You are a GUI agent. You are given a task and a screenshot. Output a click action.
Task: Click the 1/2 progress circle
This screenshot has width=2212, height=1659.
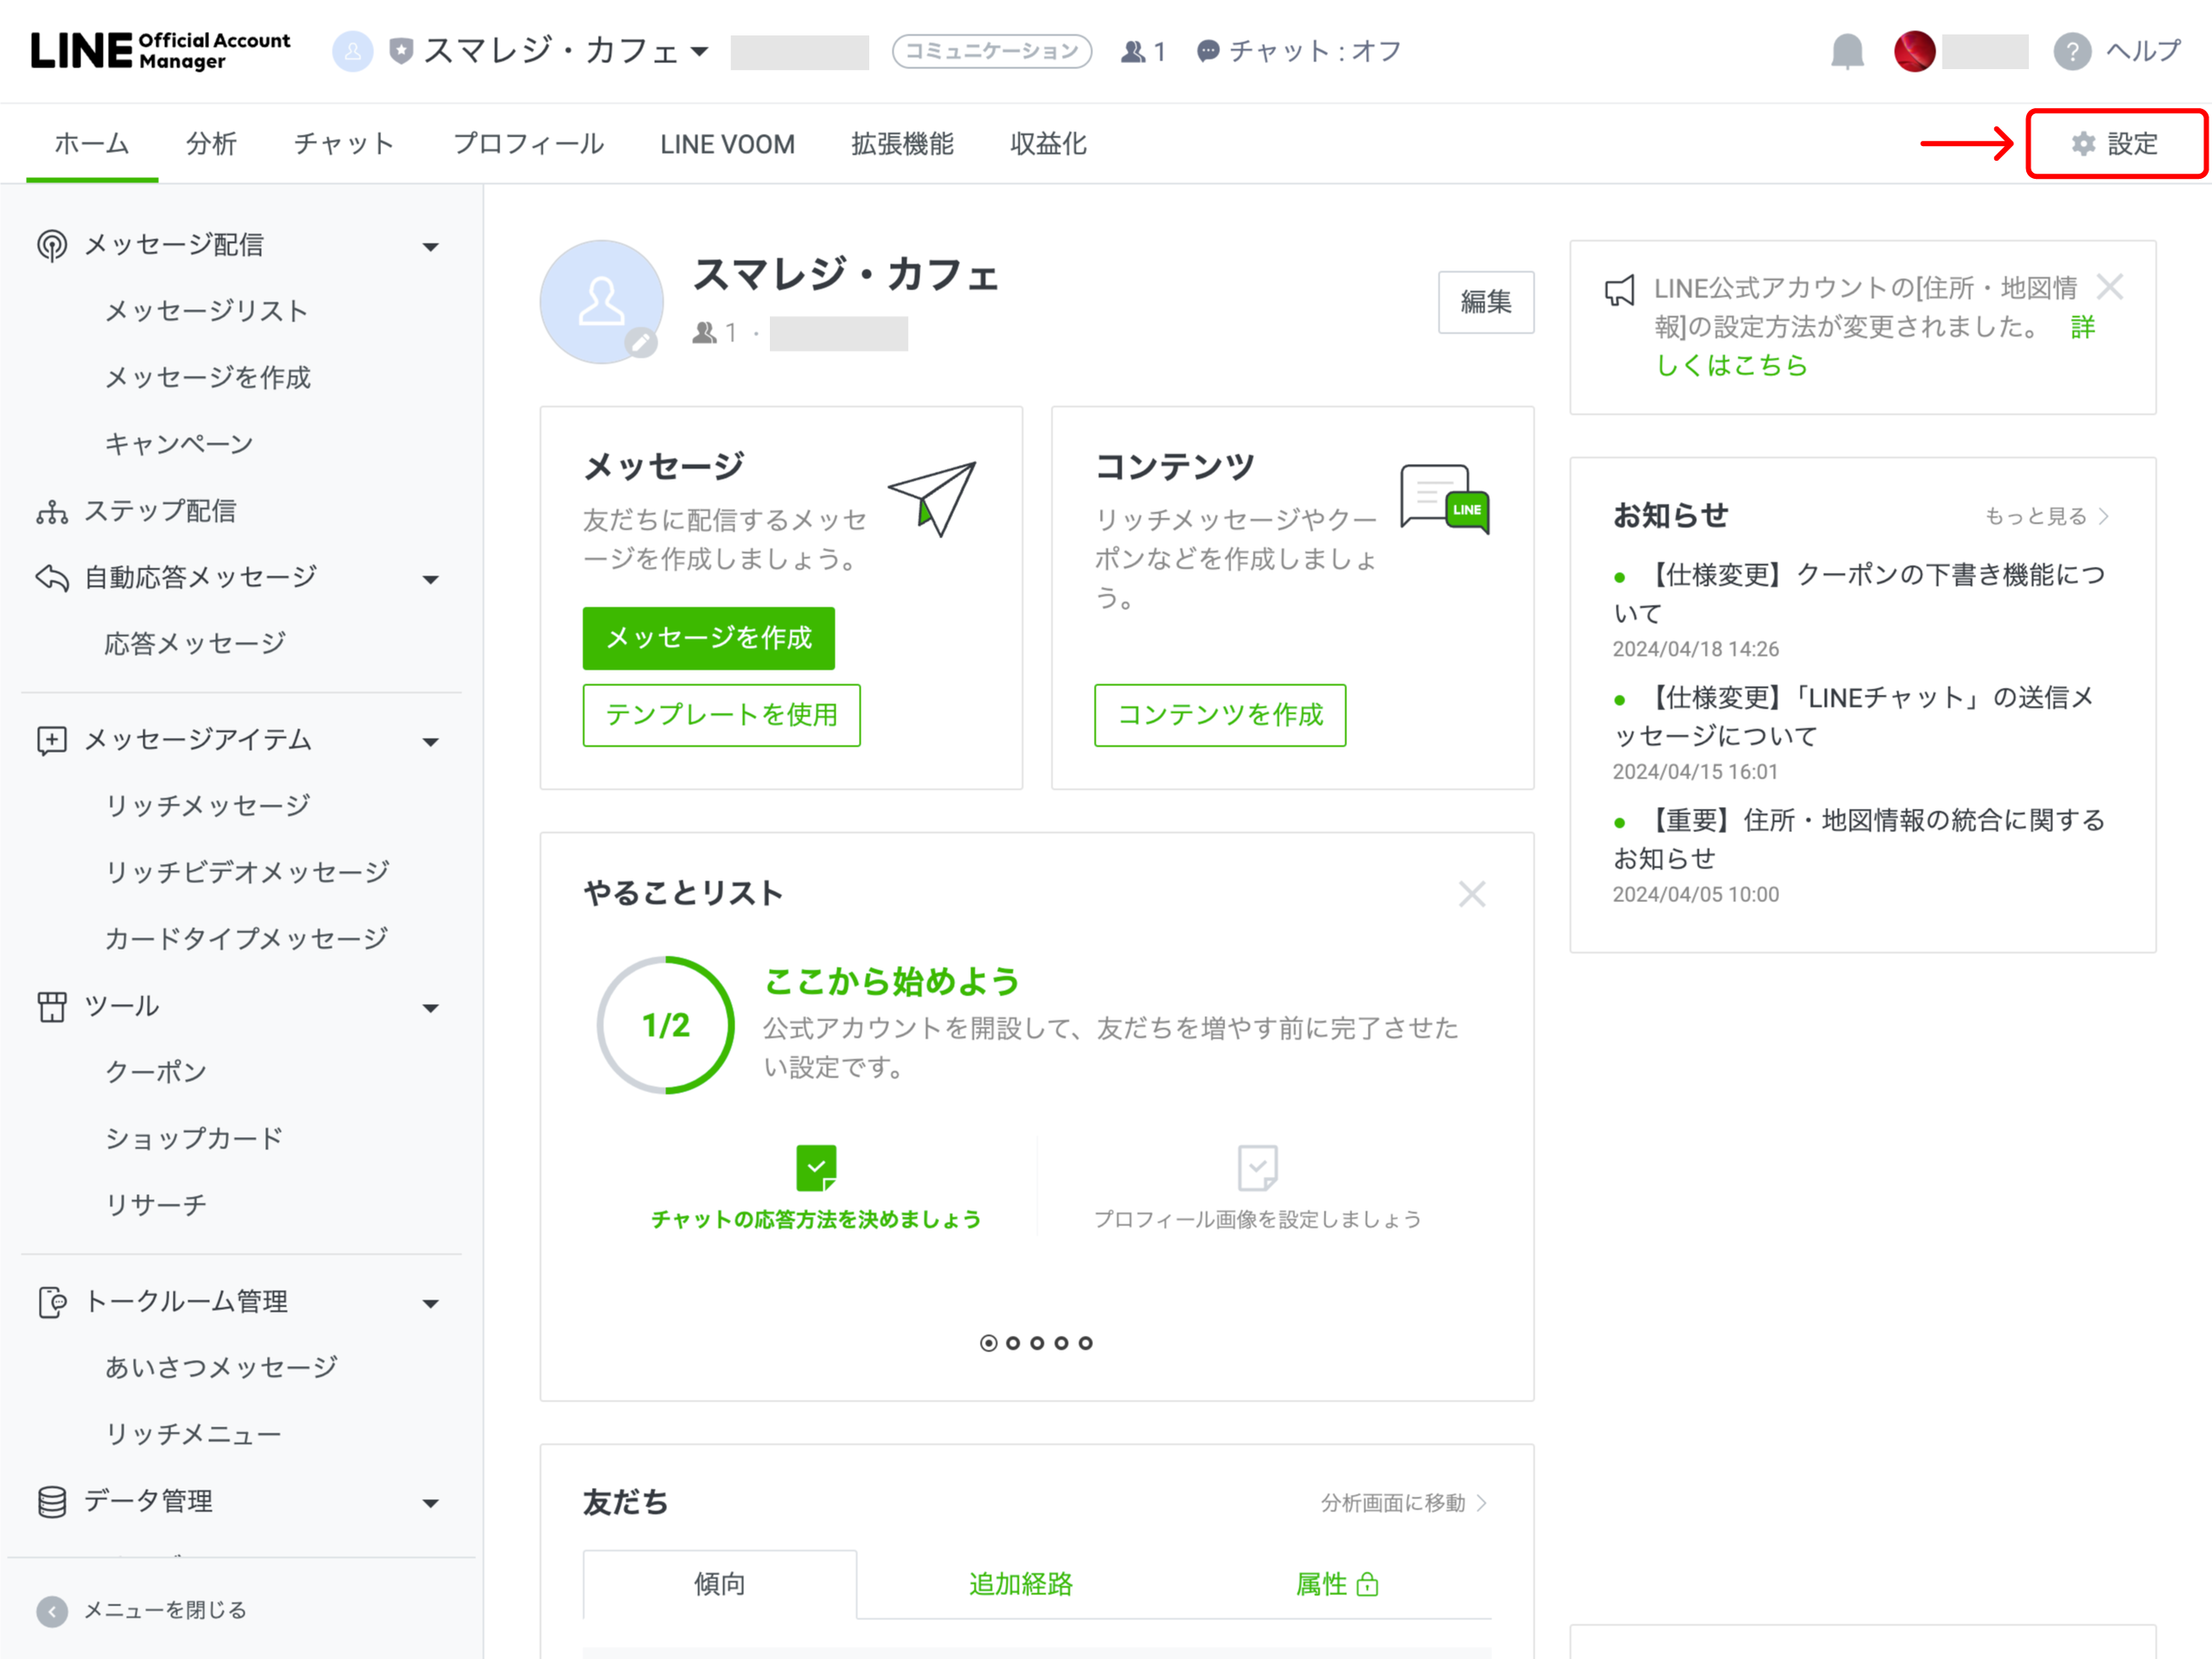(665, 1025)
